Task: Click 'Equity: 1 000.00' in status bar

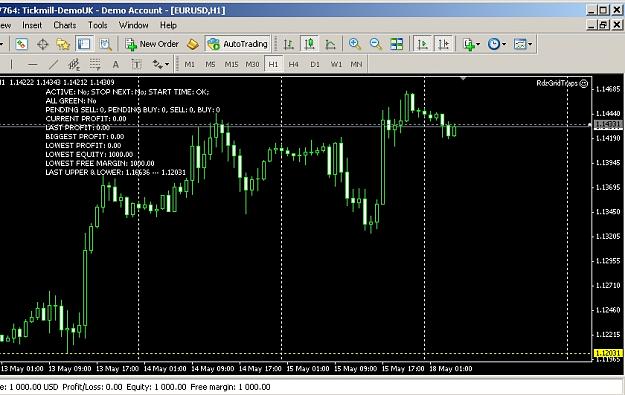Action: (x=156, y=387)
